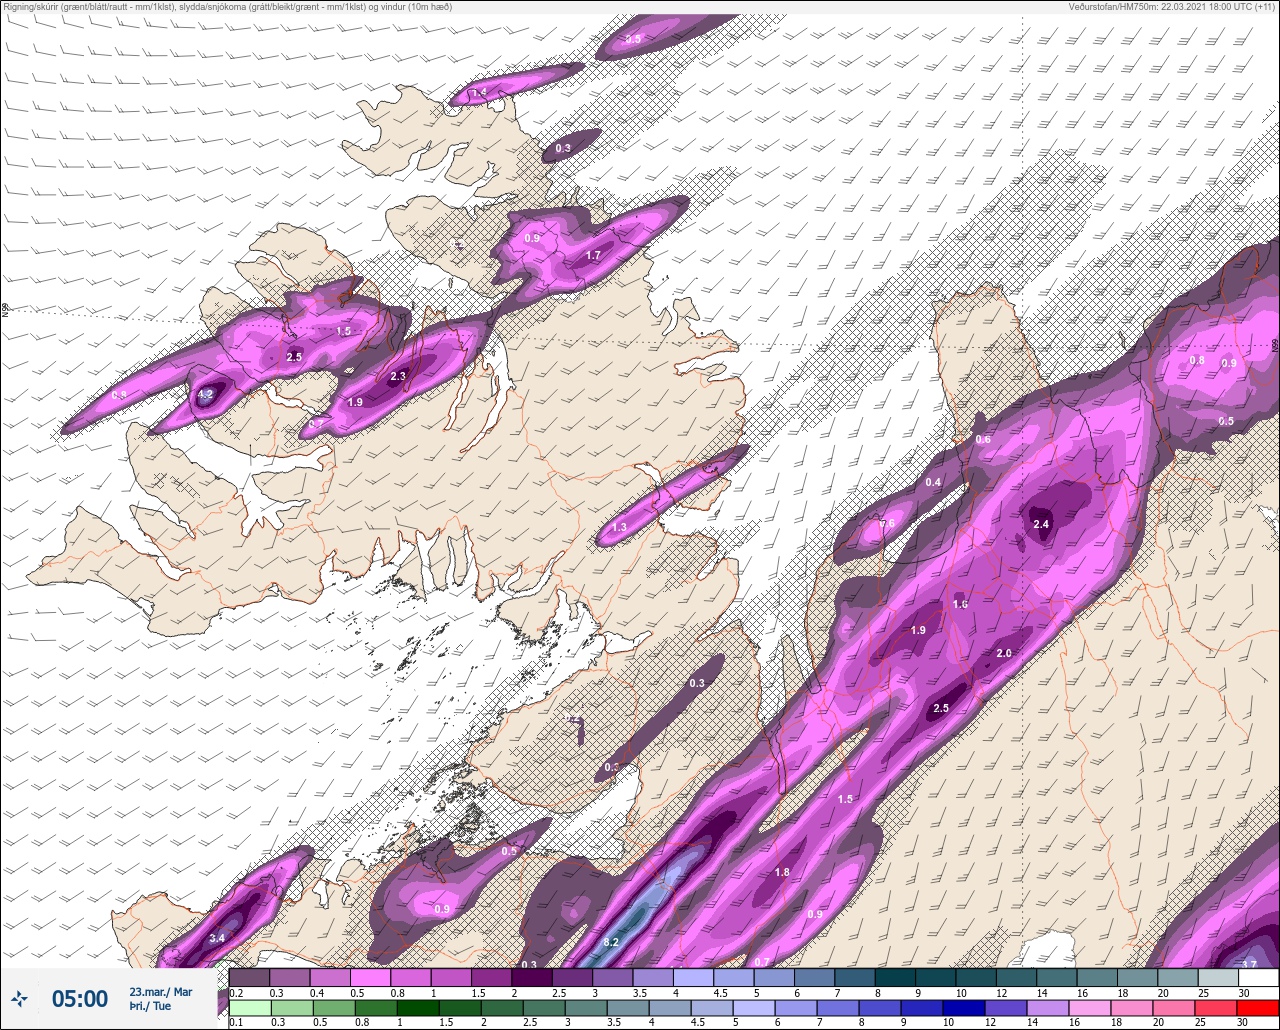This screenshot has width=1280, height=1030.
Task: Click the 2.4 precipitation value on the map
Action: 1041,524
